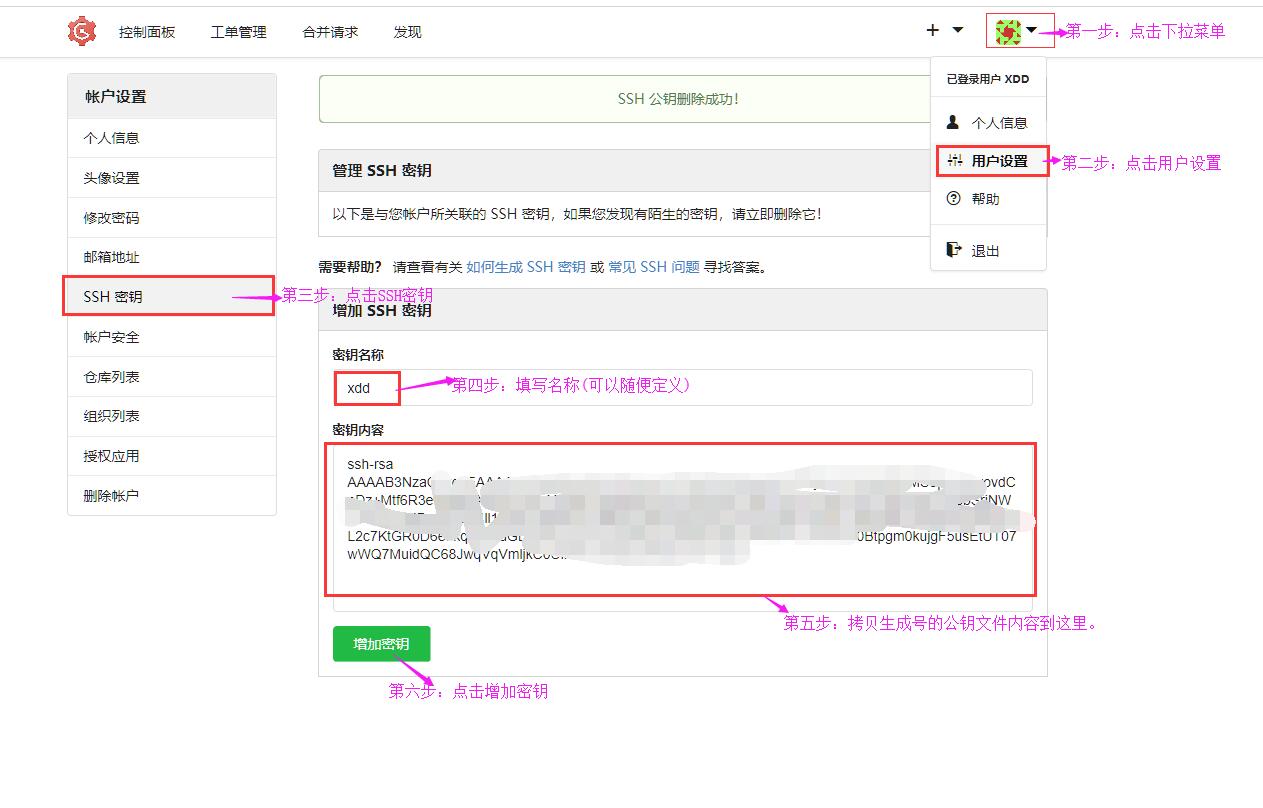
Task: Select 个人信息 in the dropdown menu
Action: point(988,122)
